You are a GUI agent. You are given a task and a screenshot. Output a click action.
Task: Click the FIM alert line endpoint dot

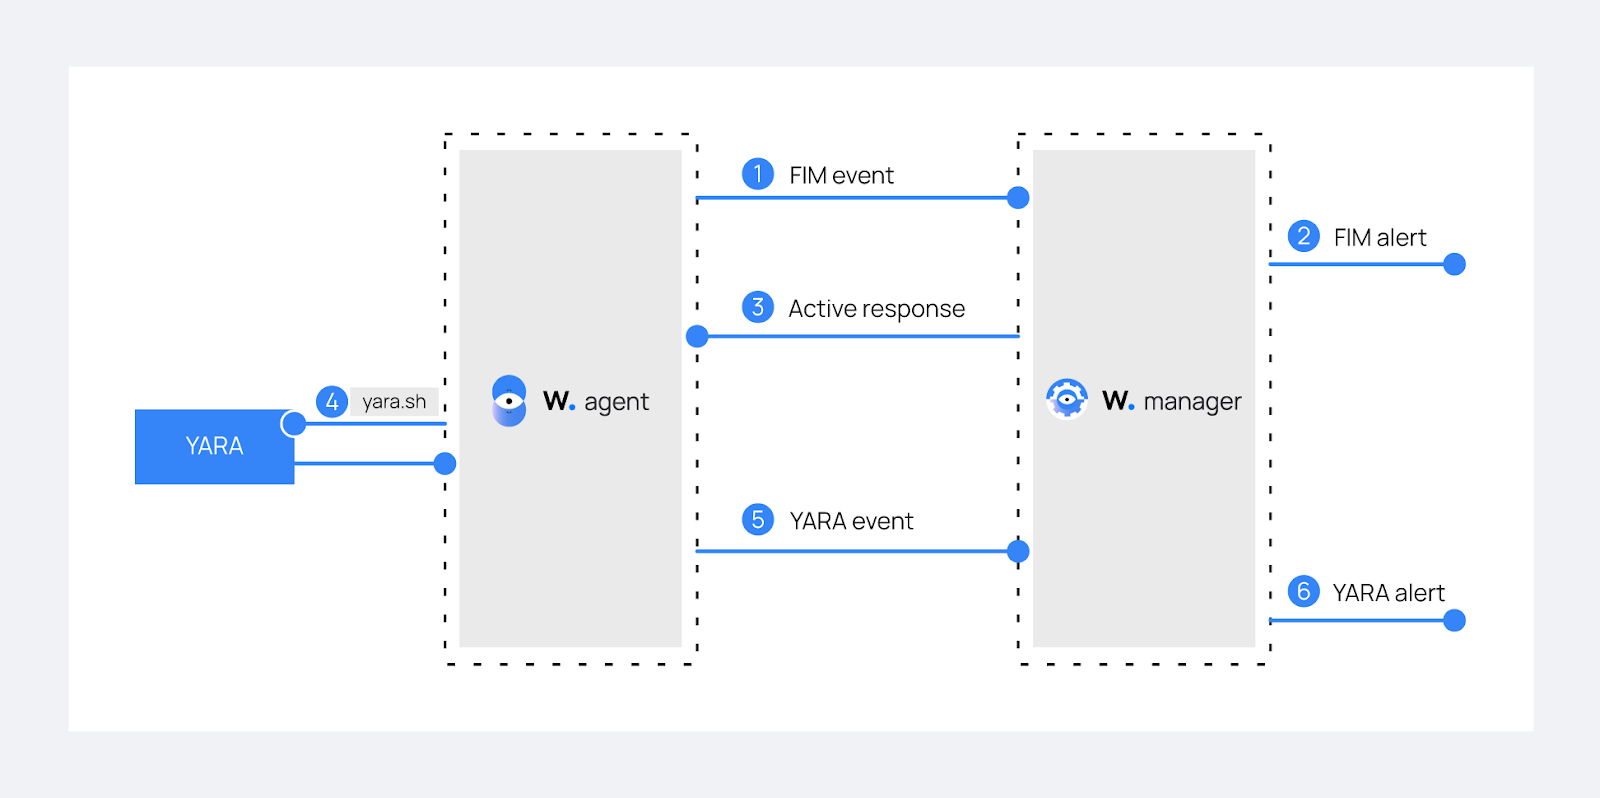tap(1455, 264)
